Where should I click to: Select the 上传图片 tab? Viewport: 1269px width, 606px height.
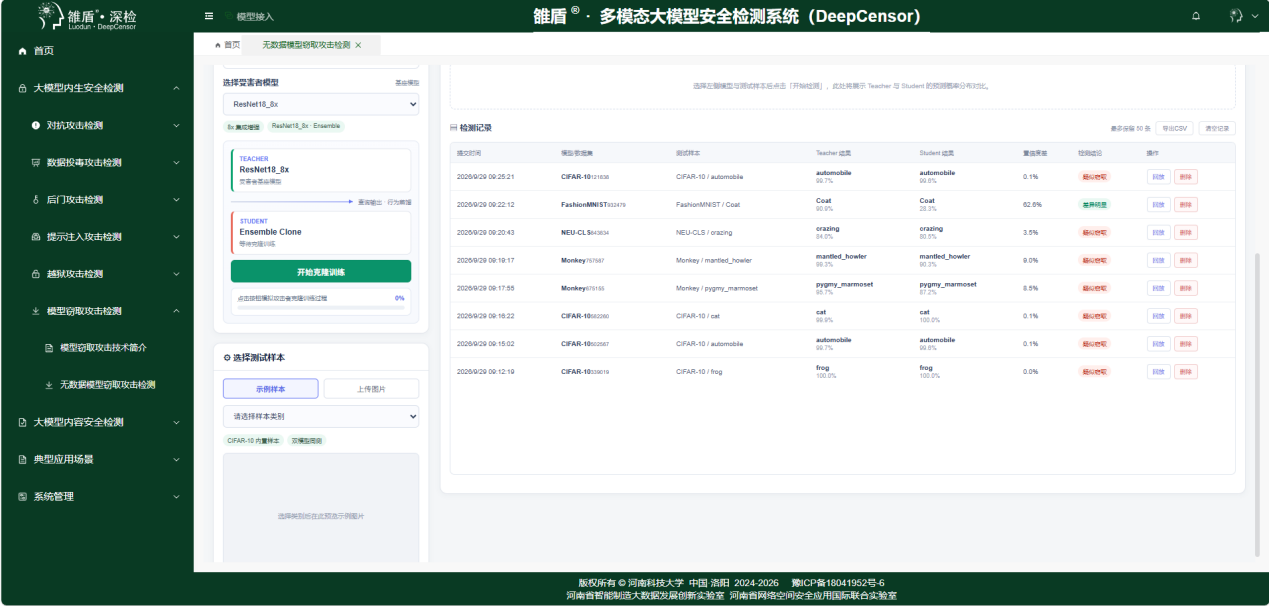[371, 388]
